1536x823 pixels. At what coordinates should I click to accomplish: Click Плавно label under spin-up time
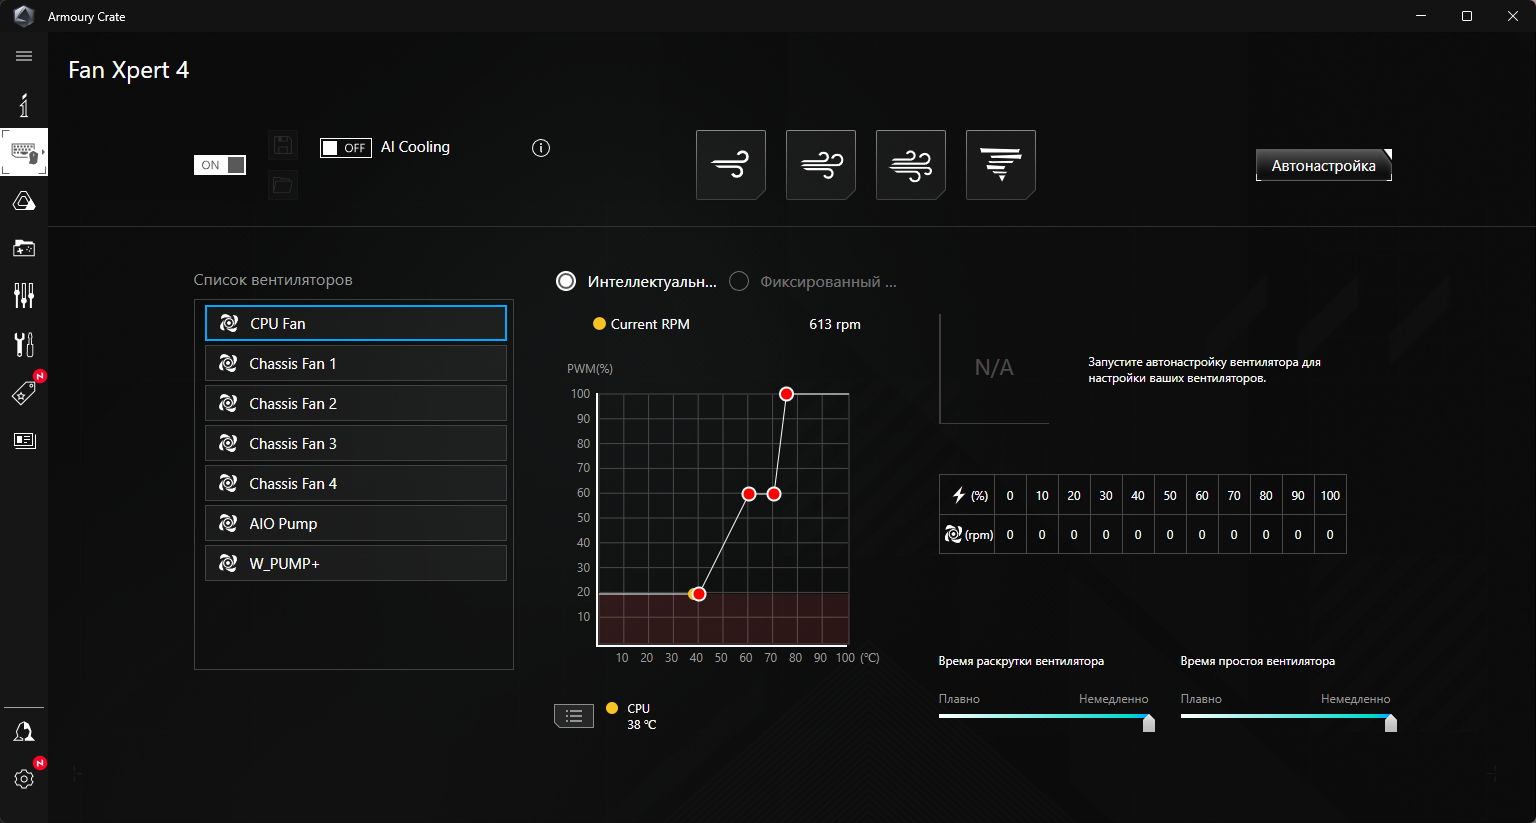[x=959, y=699]
